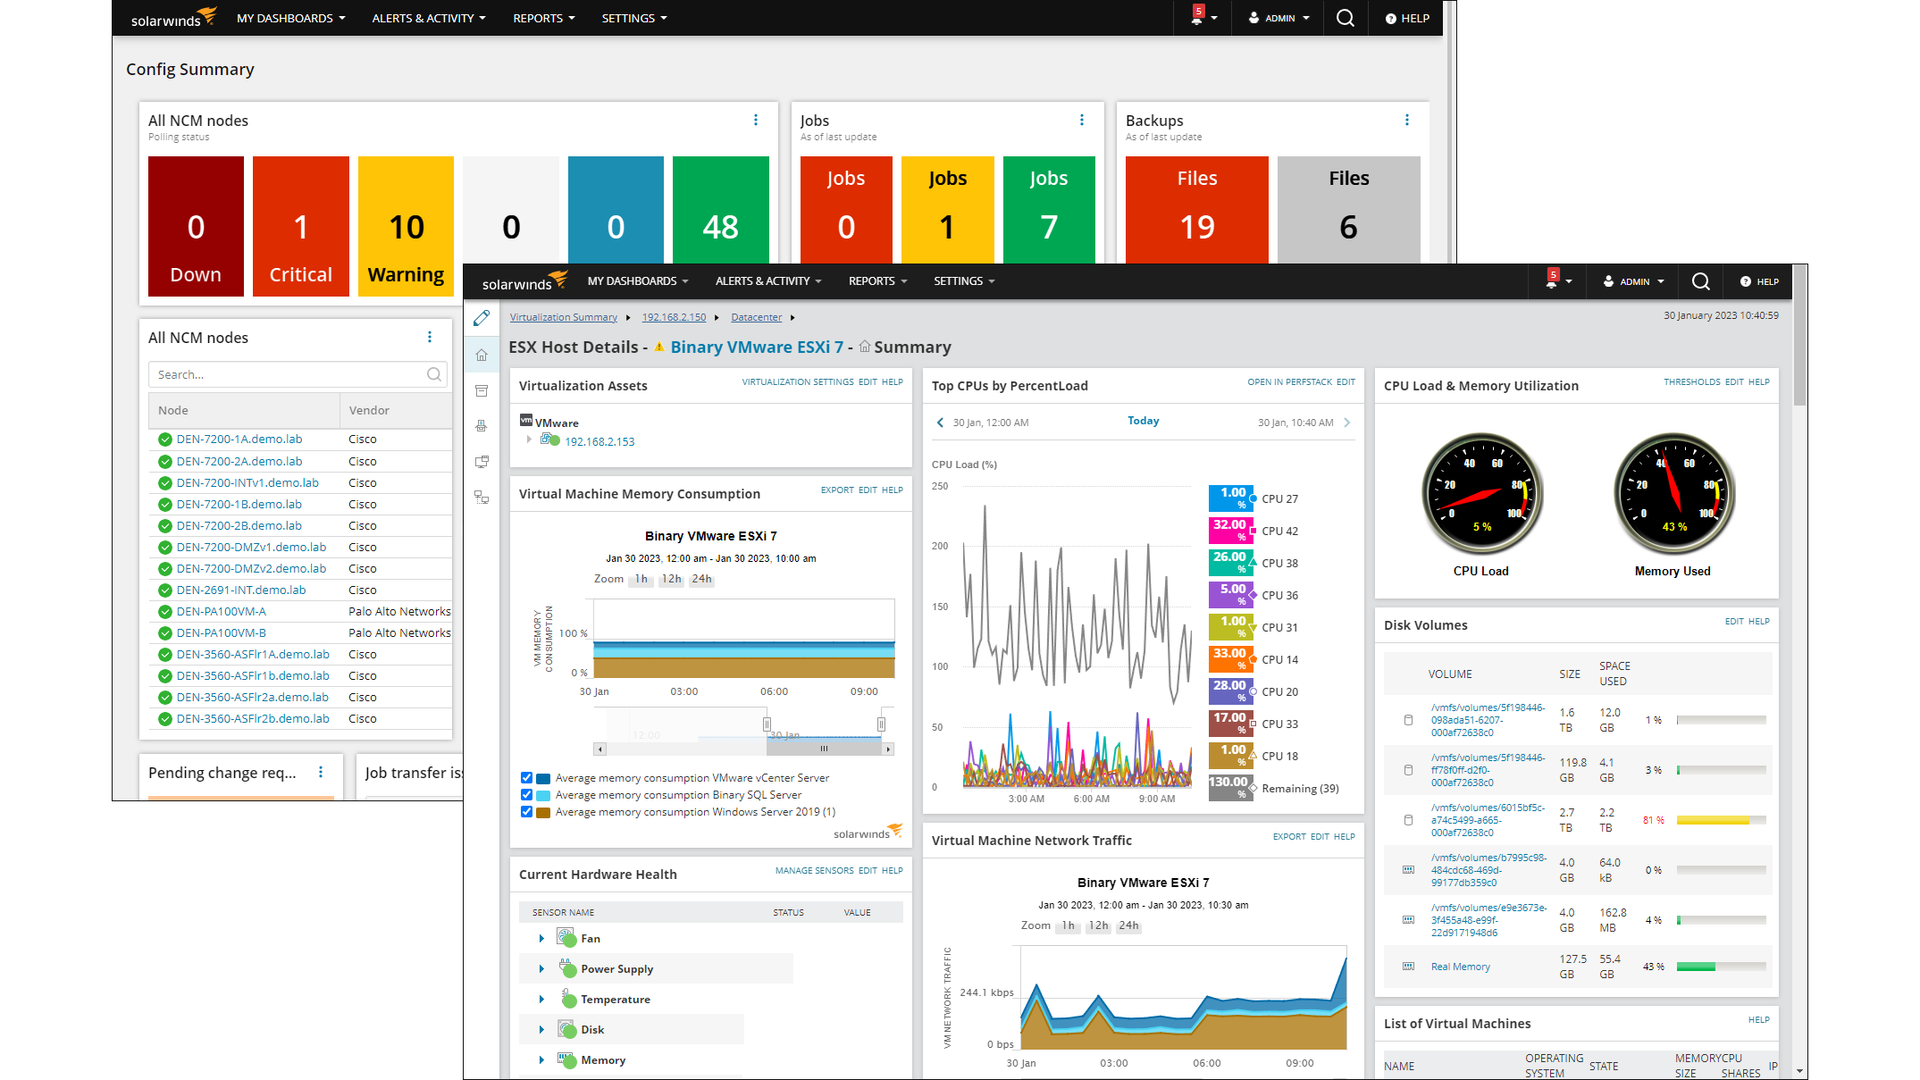Click the notifications bell showing 5 alerts
1920x1080 pixels.
point(1553,281)
